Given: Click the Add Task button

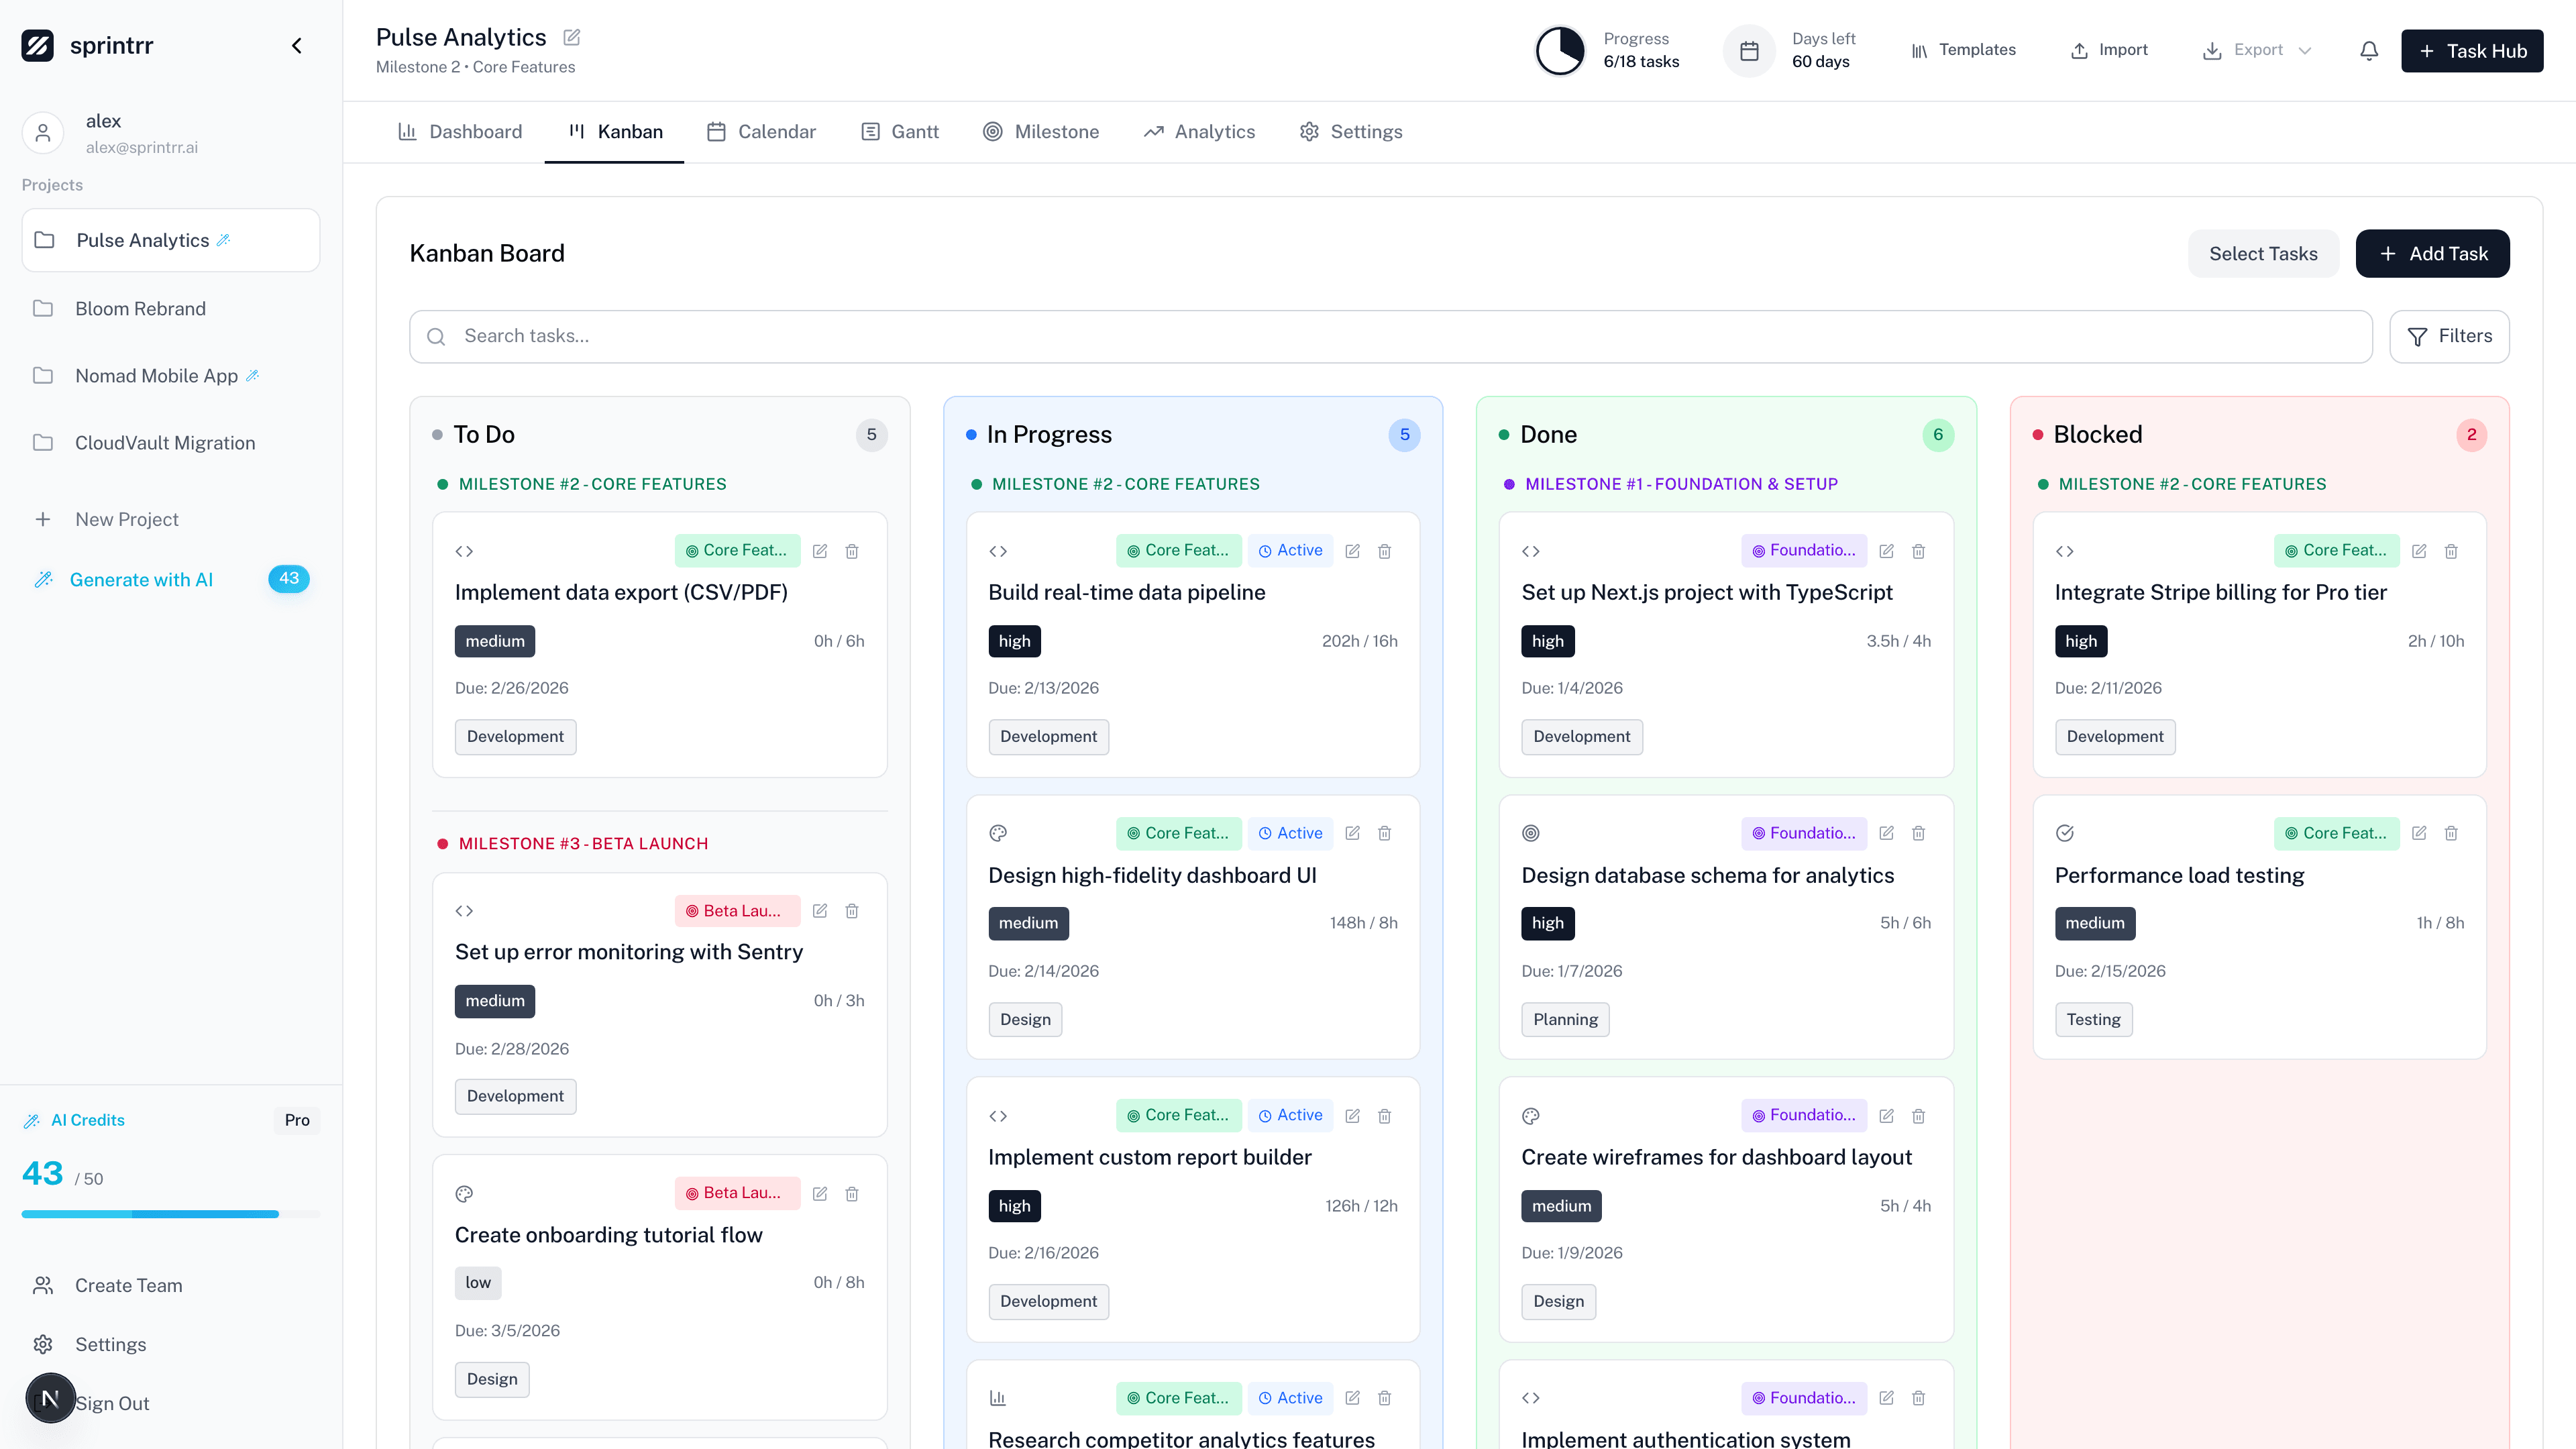Looking at the screenshot, I should pos(2433,253).
